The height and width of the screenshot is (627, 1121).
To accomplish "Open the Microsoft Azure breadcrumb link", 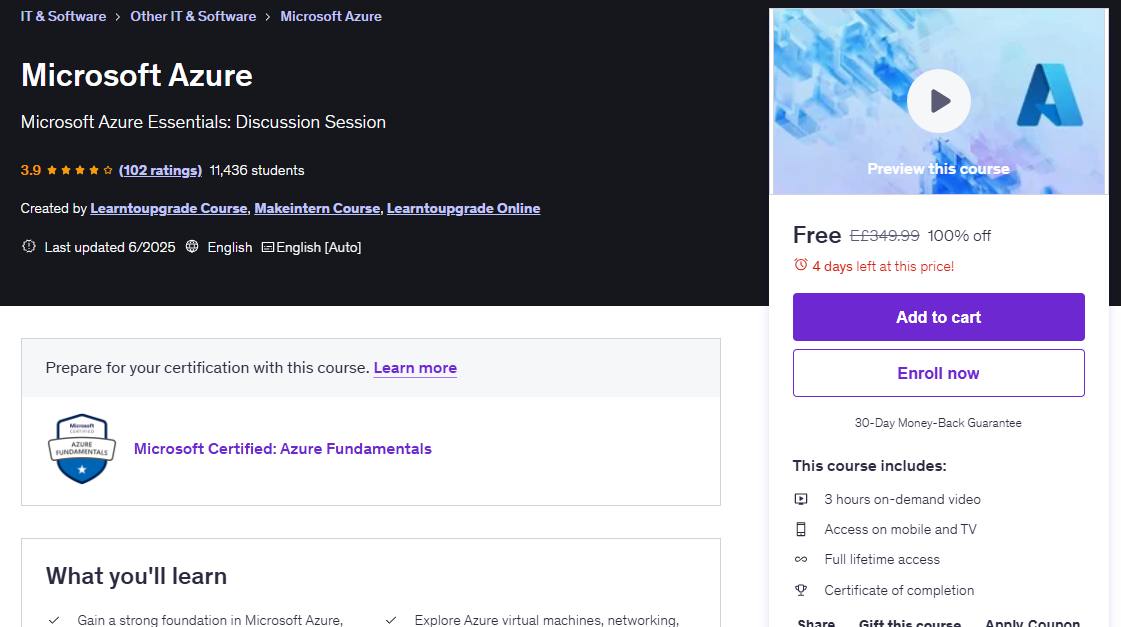I will pyautogui.click(x=331, y=16).
